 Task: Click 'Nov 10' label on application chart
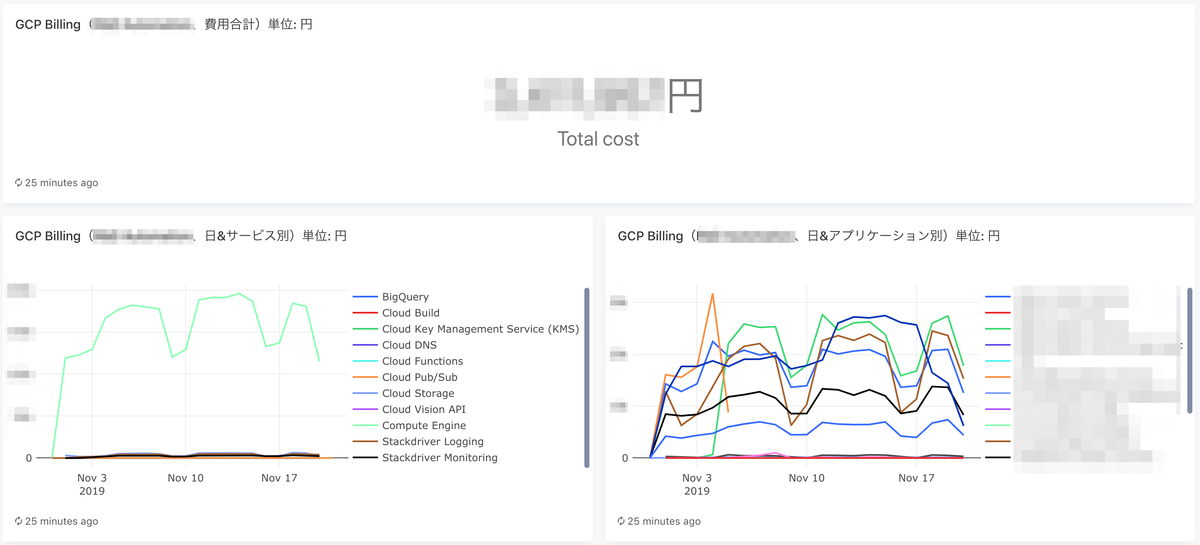805,478
